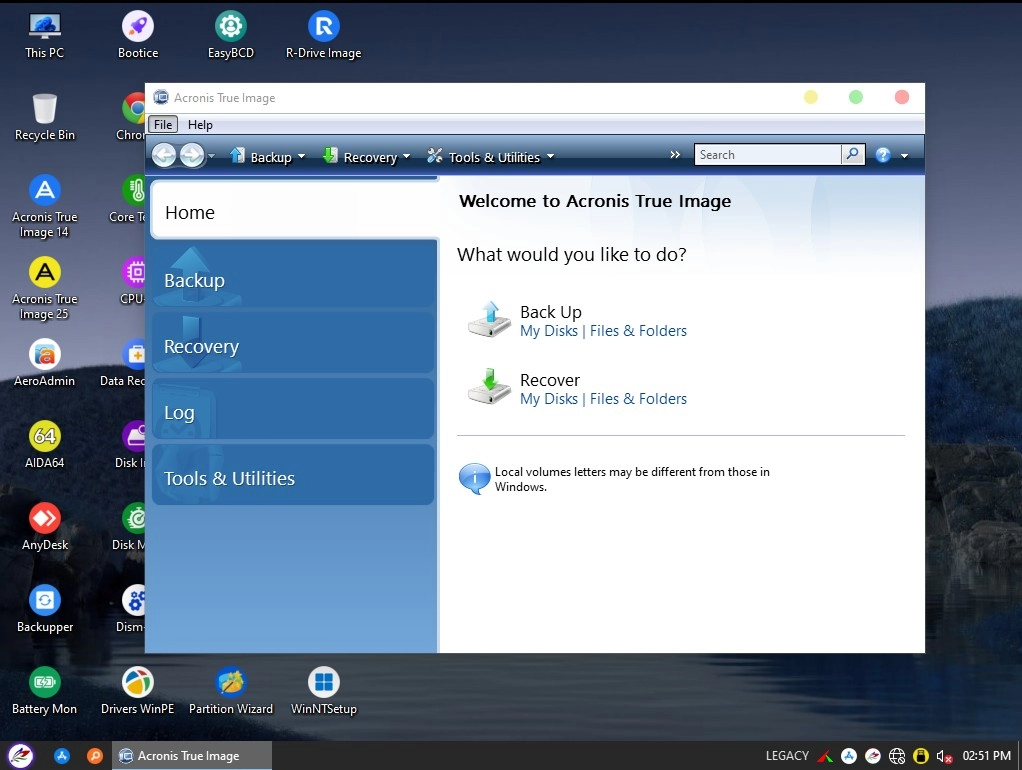Click the back navigation arrow in toolbar
This screenshot has height=770, width=1022.
pos(164,155)
